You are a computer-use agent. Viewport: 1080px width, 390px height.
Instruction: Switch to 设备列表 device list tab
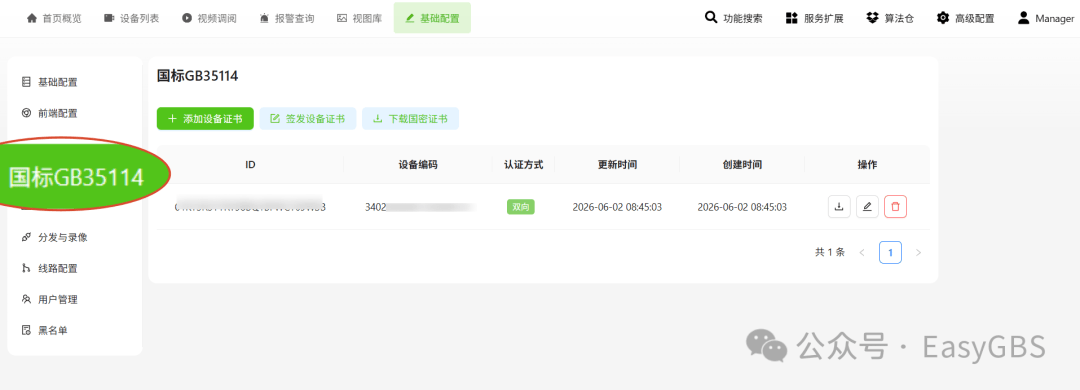click(132, 19)
